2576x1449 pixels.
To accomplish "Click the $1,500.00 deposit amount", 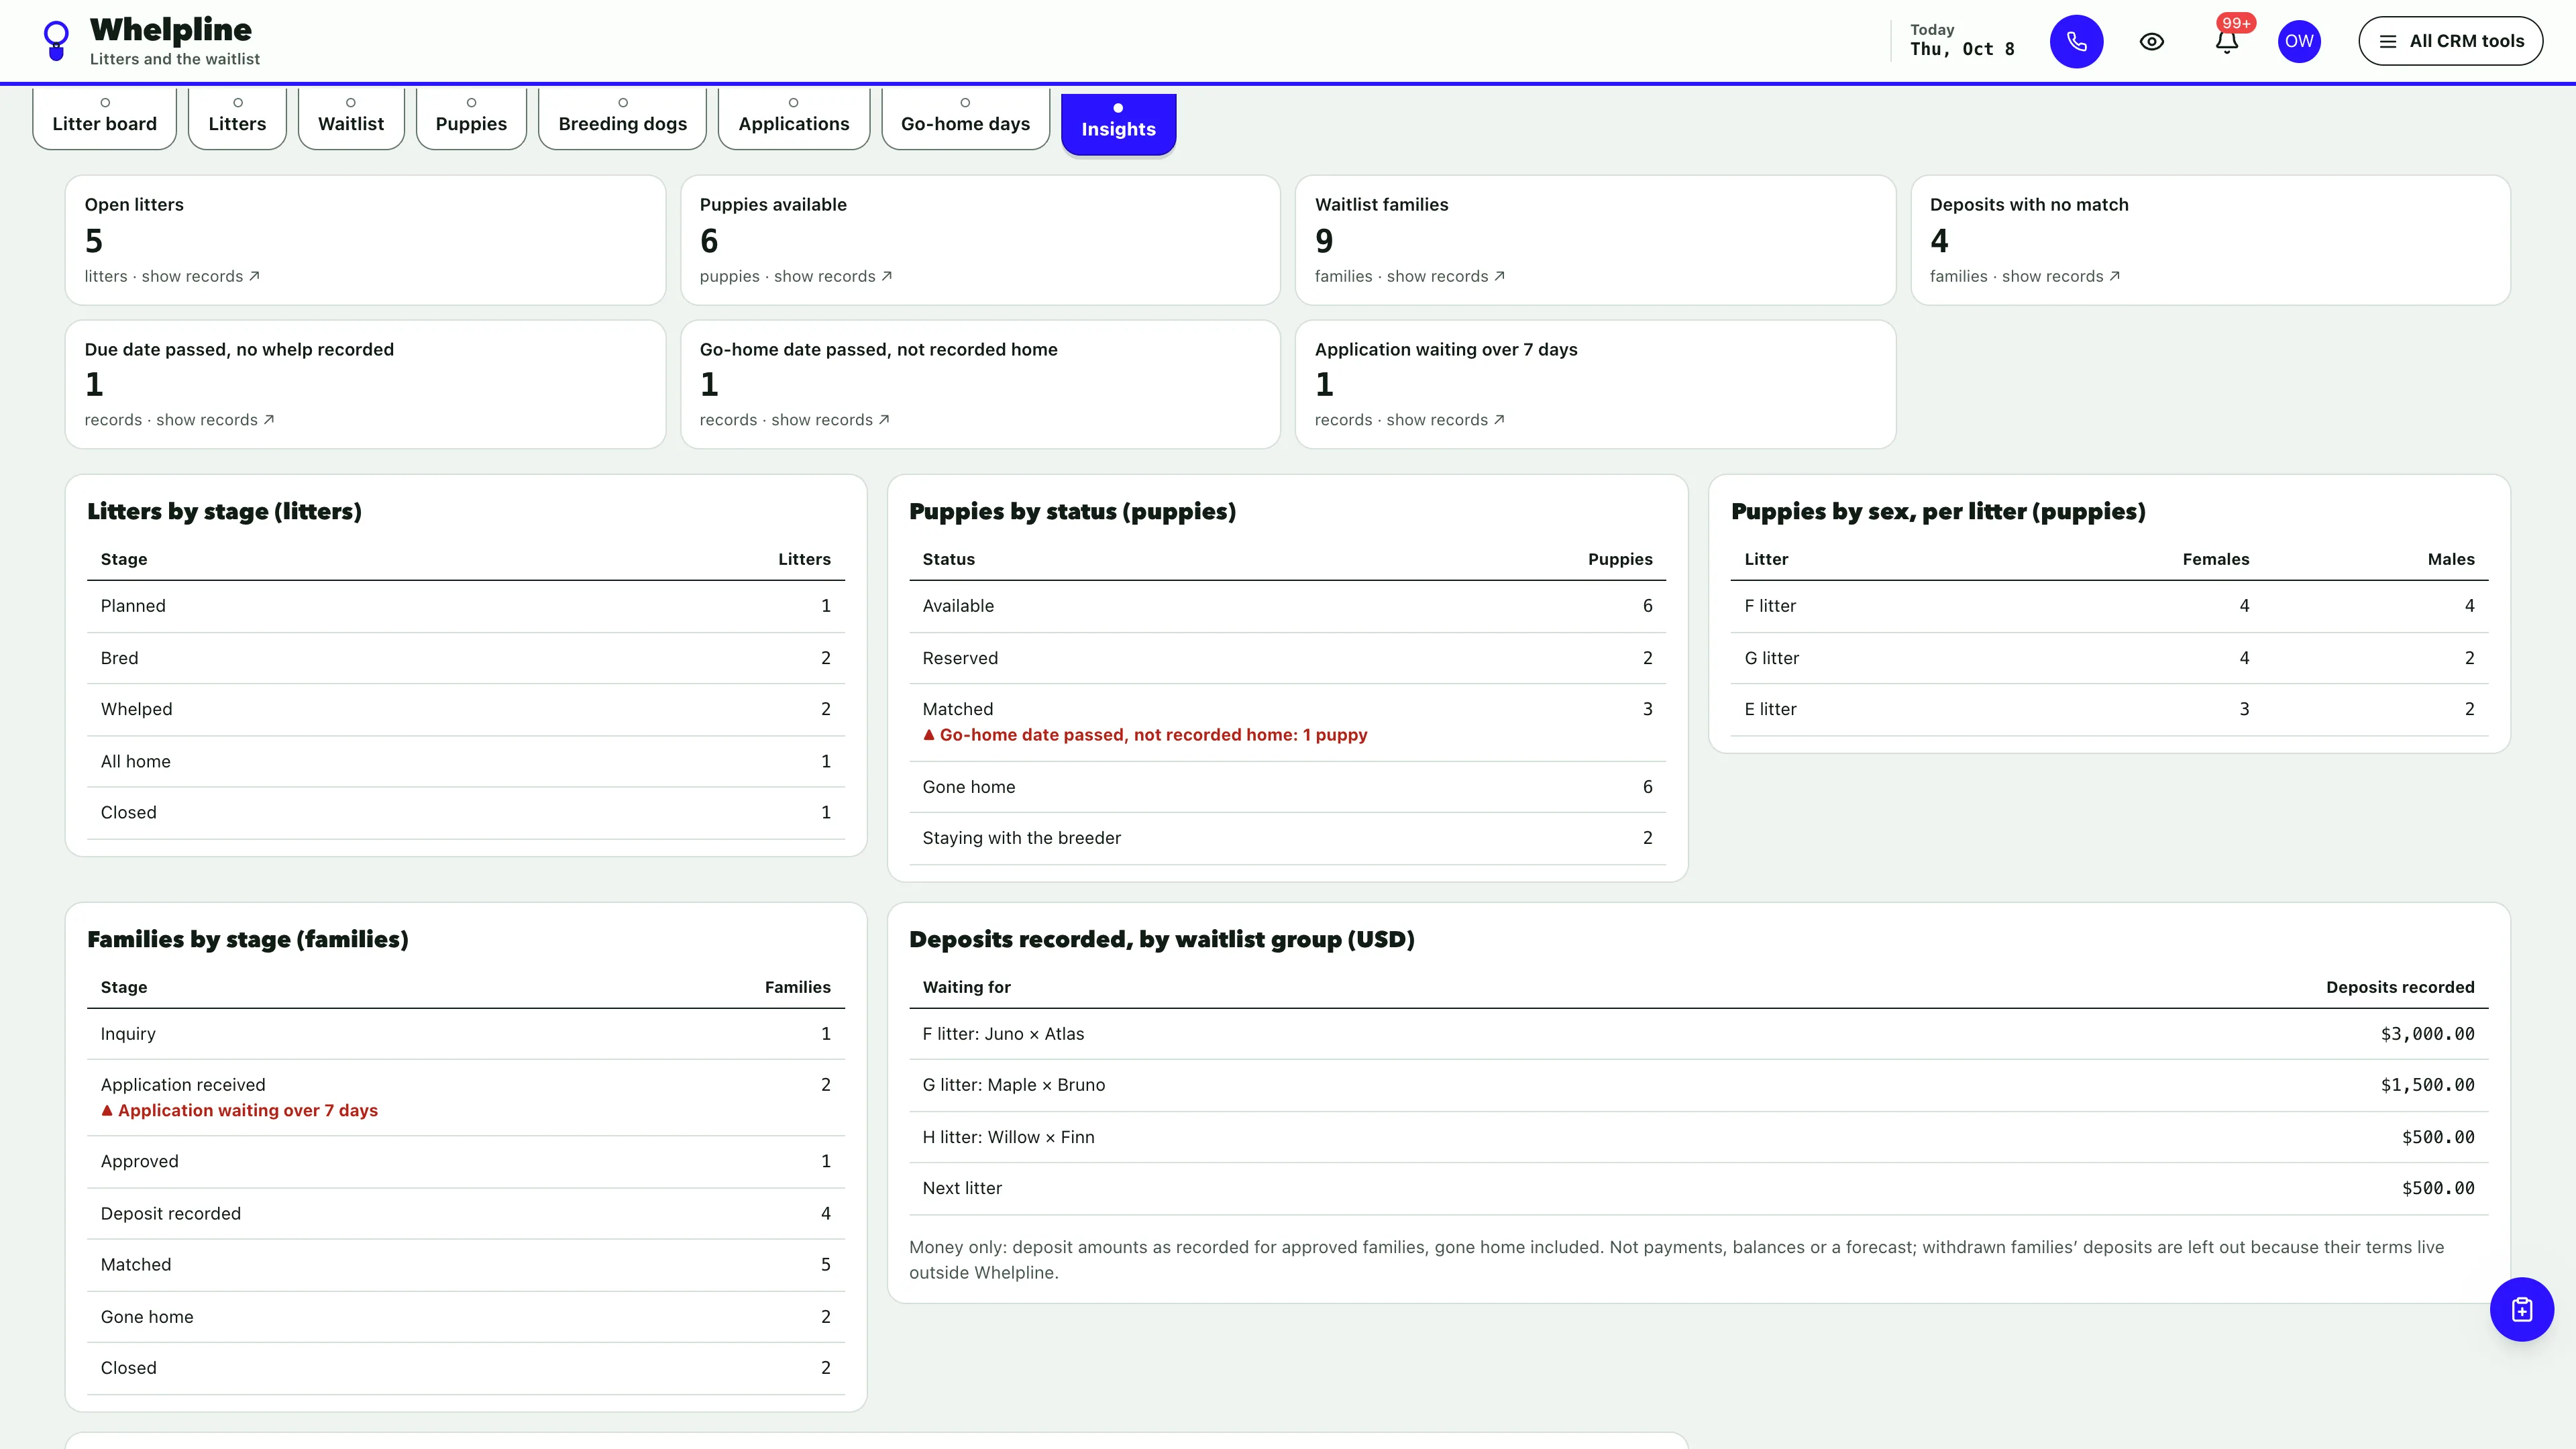I will [2427, 1085].
